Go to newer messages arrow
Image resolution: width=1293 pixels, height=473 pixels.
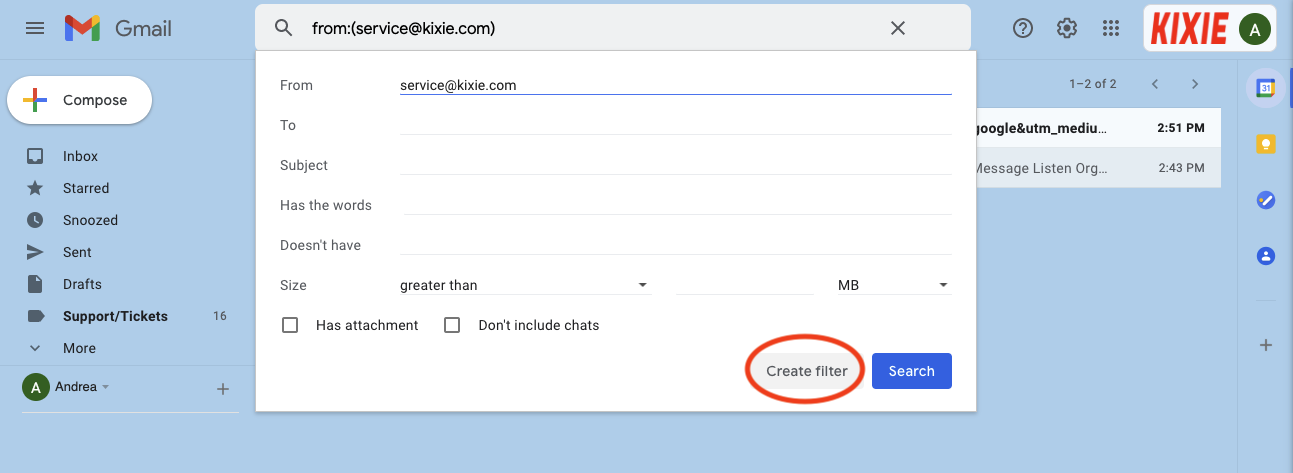pos(1155,84)
